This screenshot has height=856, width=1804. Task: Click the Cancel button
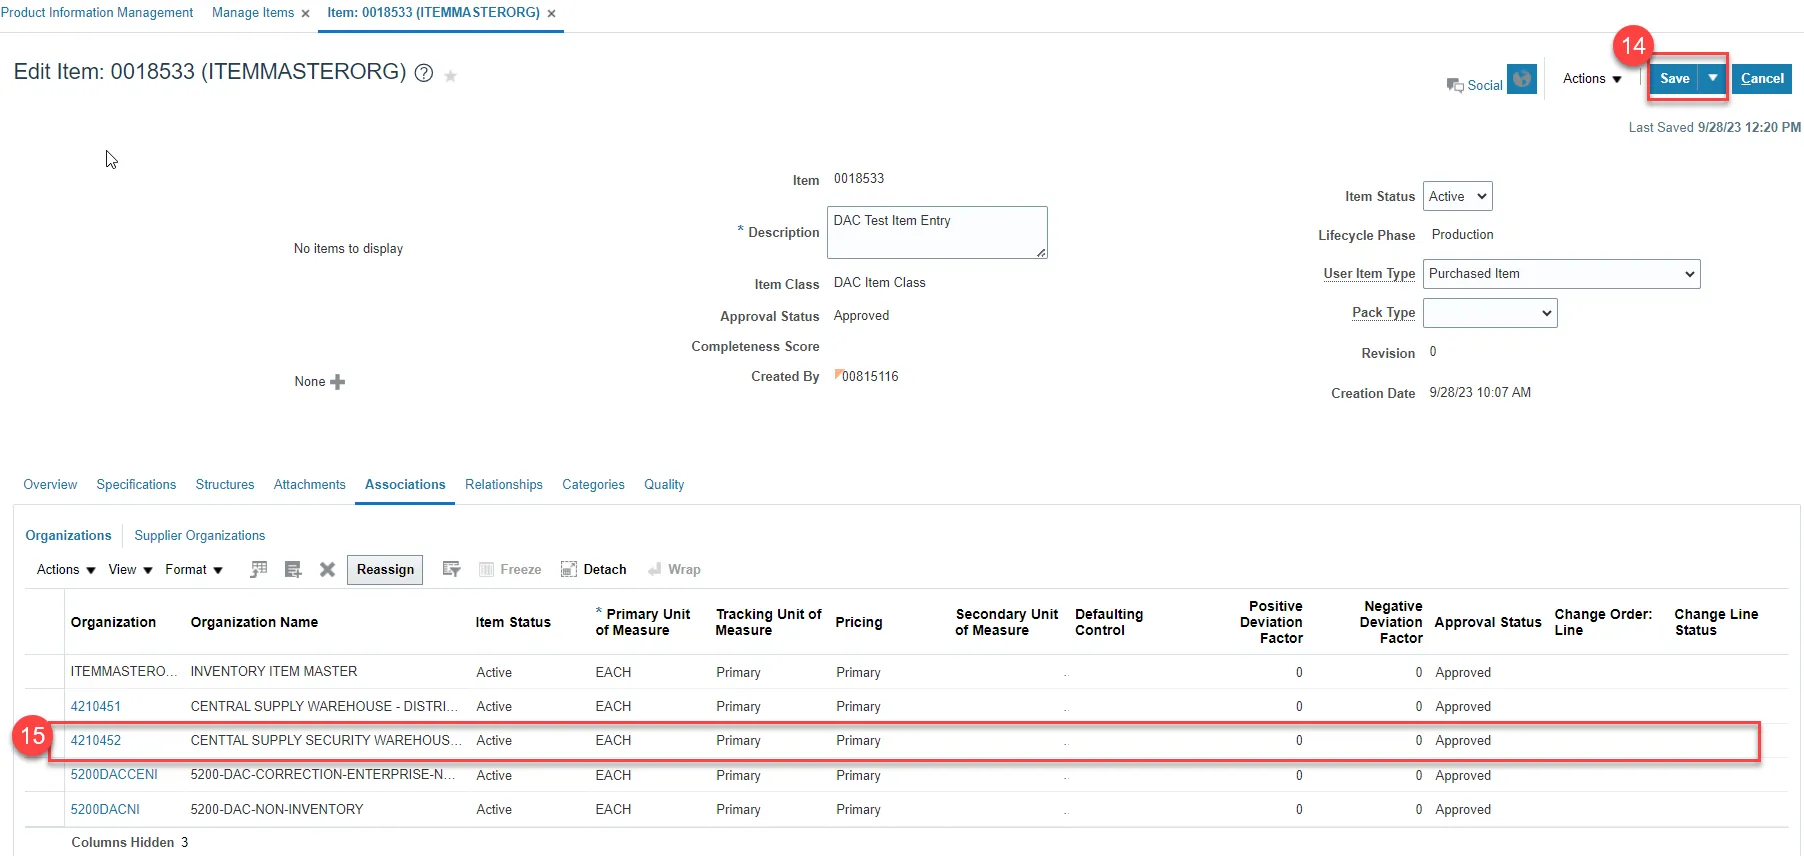click(1762, 79)
